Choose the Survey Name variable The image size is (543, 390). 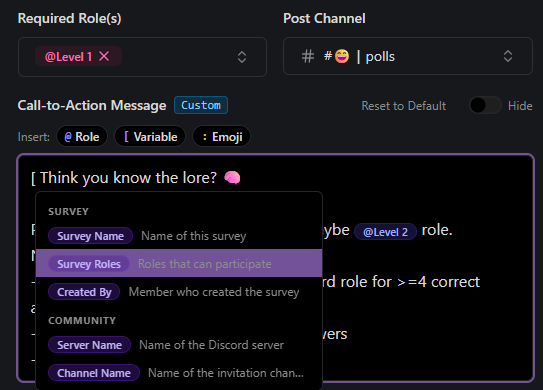pyautogui.click(x=179, y=236)
